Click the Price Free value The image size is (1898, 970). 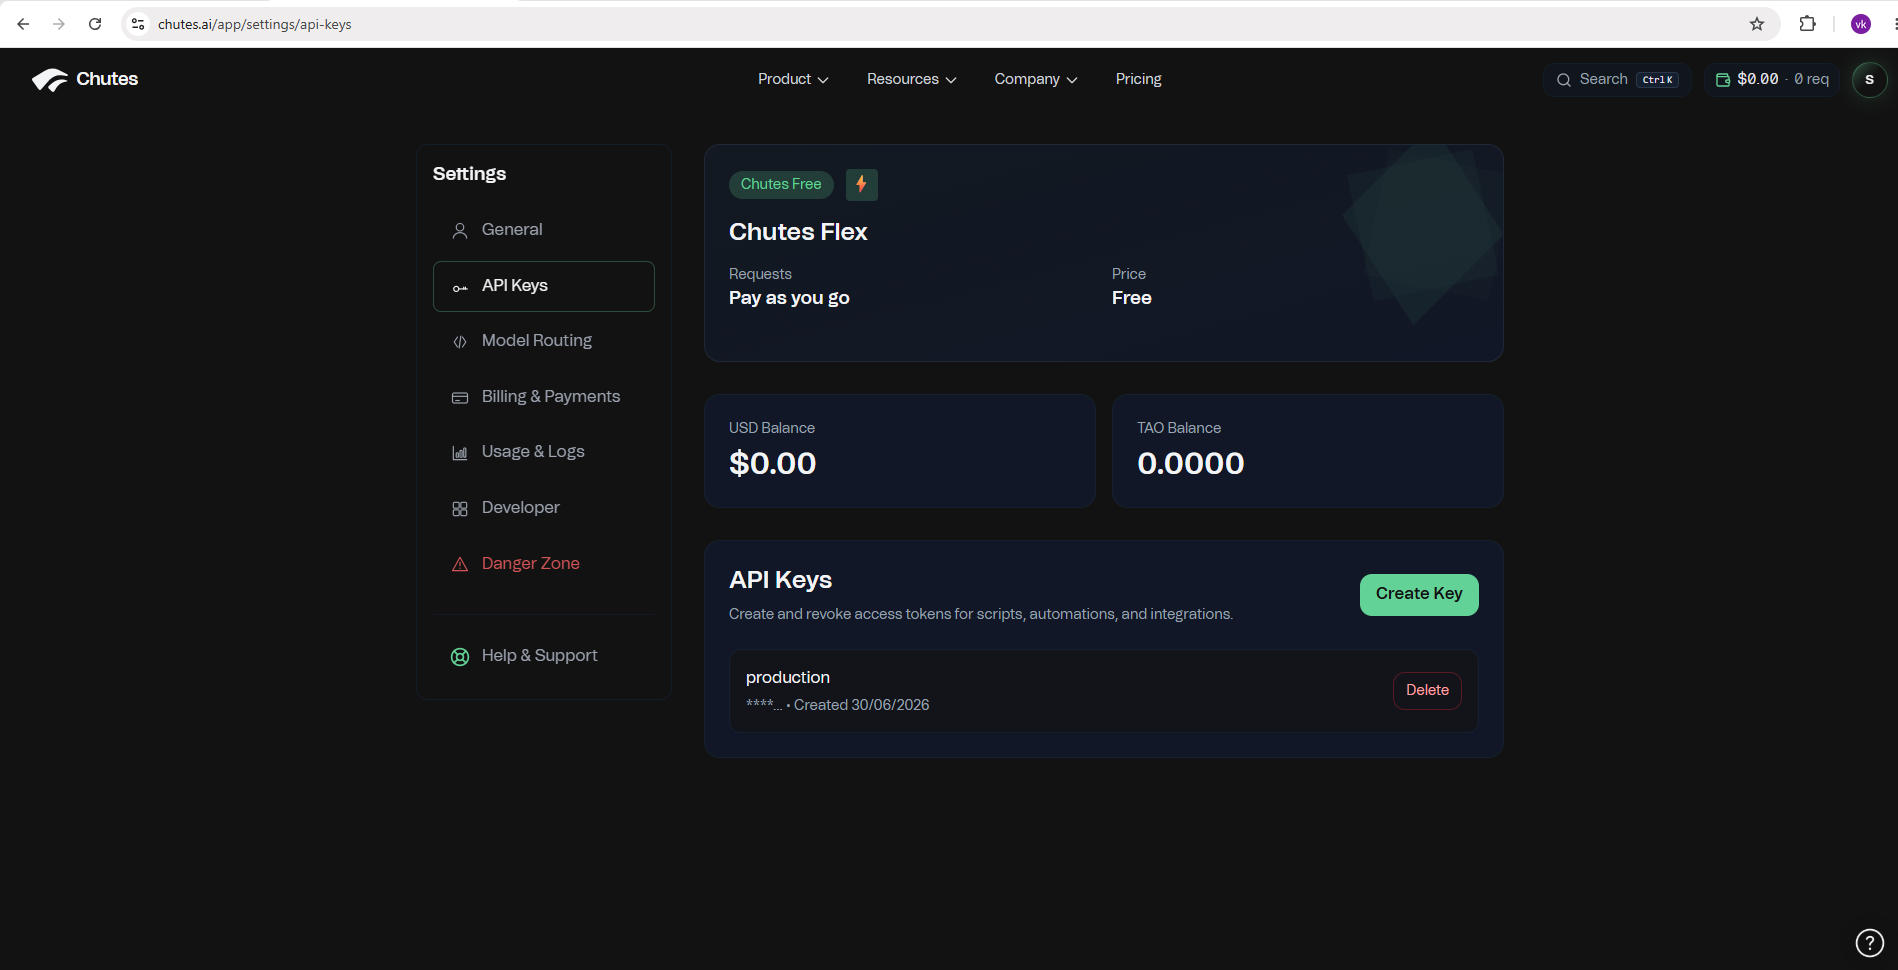tap(1132, 298)
